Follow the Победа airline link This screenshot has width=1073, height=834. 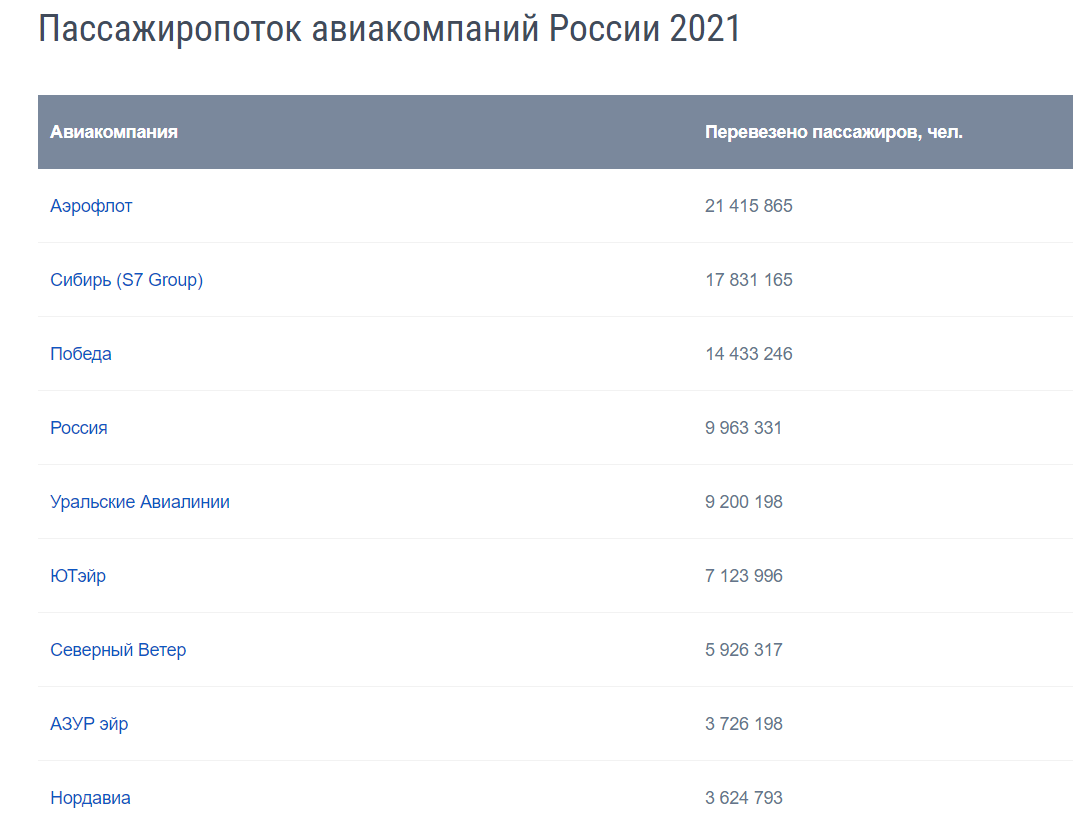(81, 354)
